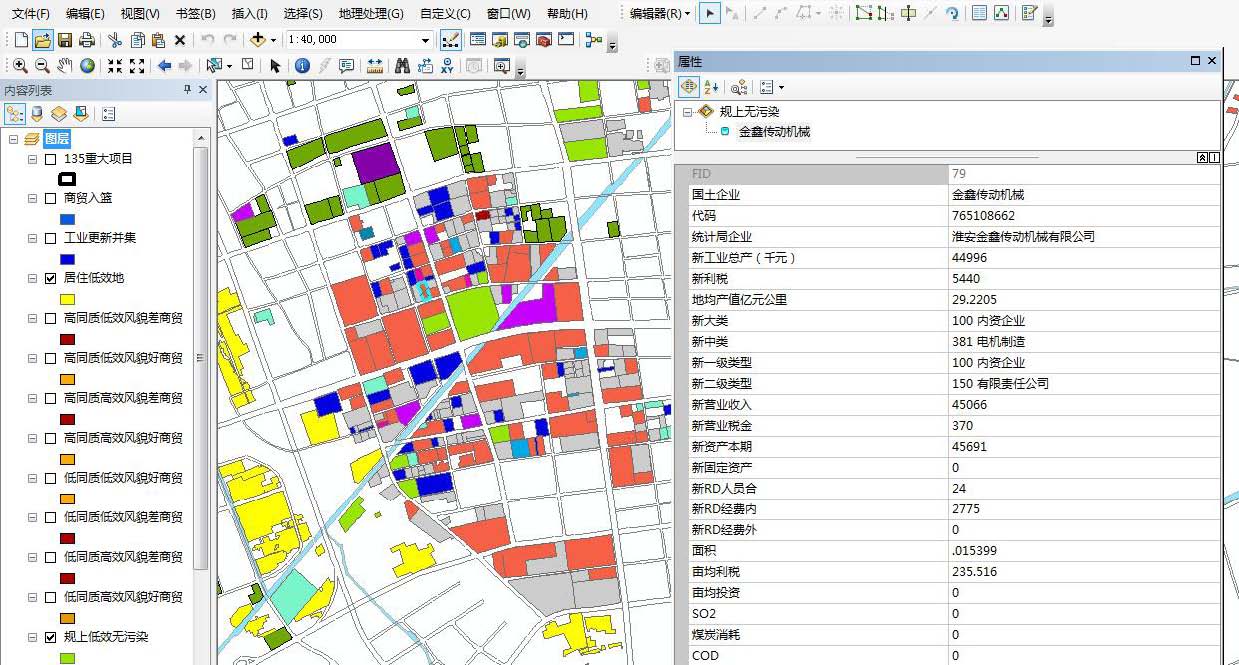Go back to previous extent
Image resolution: width=1239 pixels, height=665 pixels.
[165, 66]
